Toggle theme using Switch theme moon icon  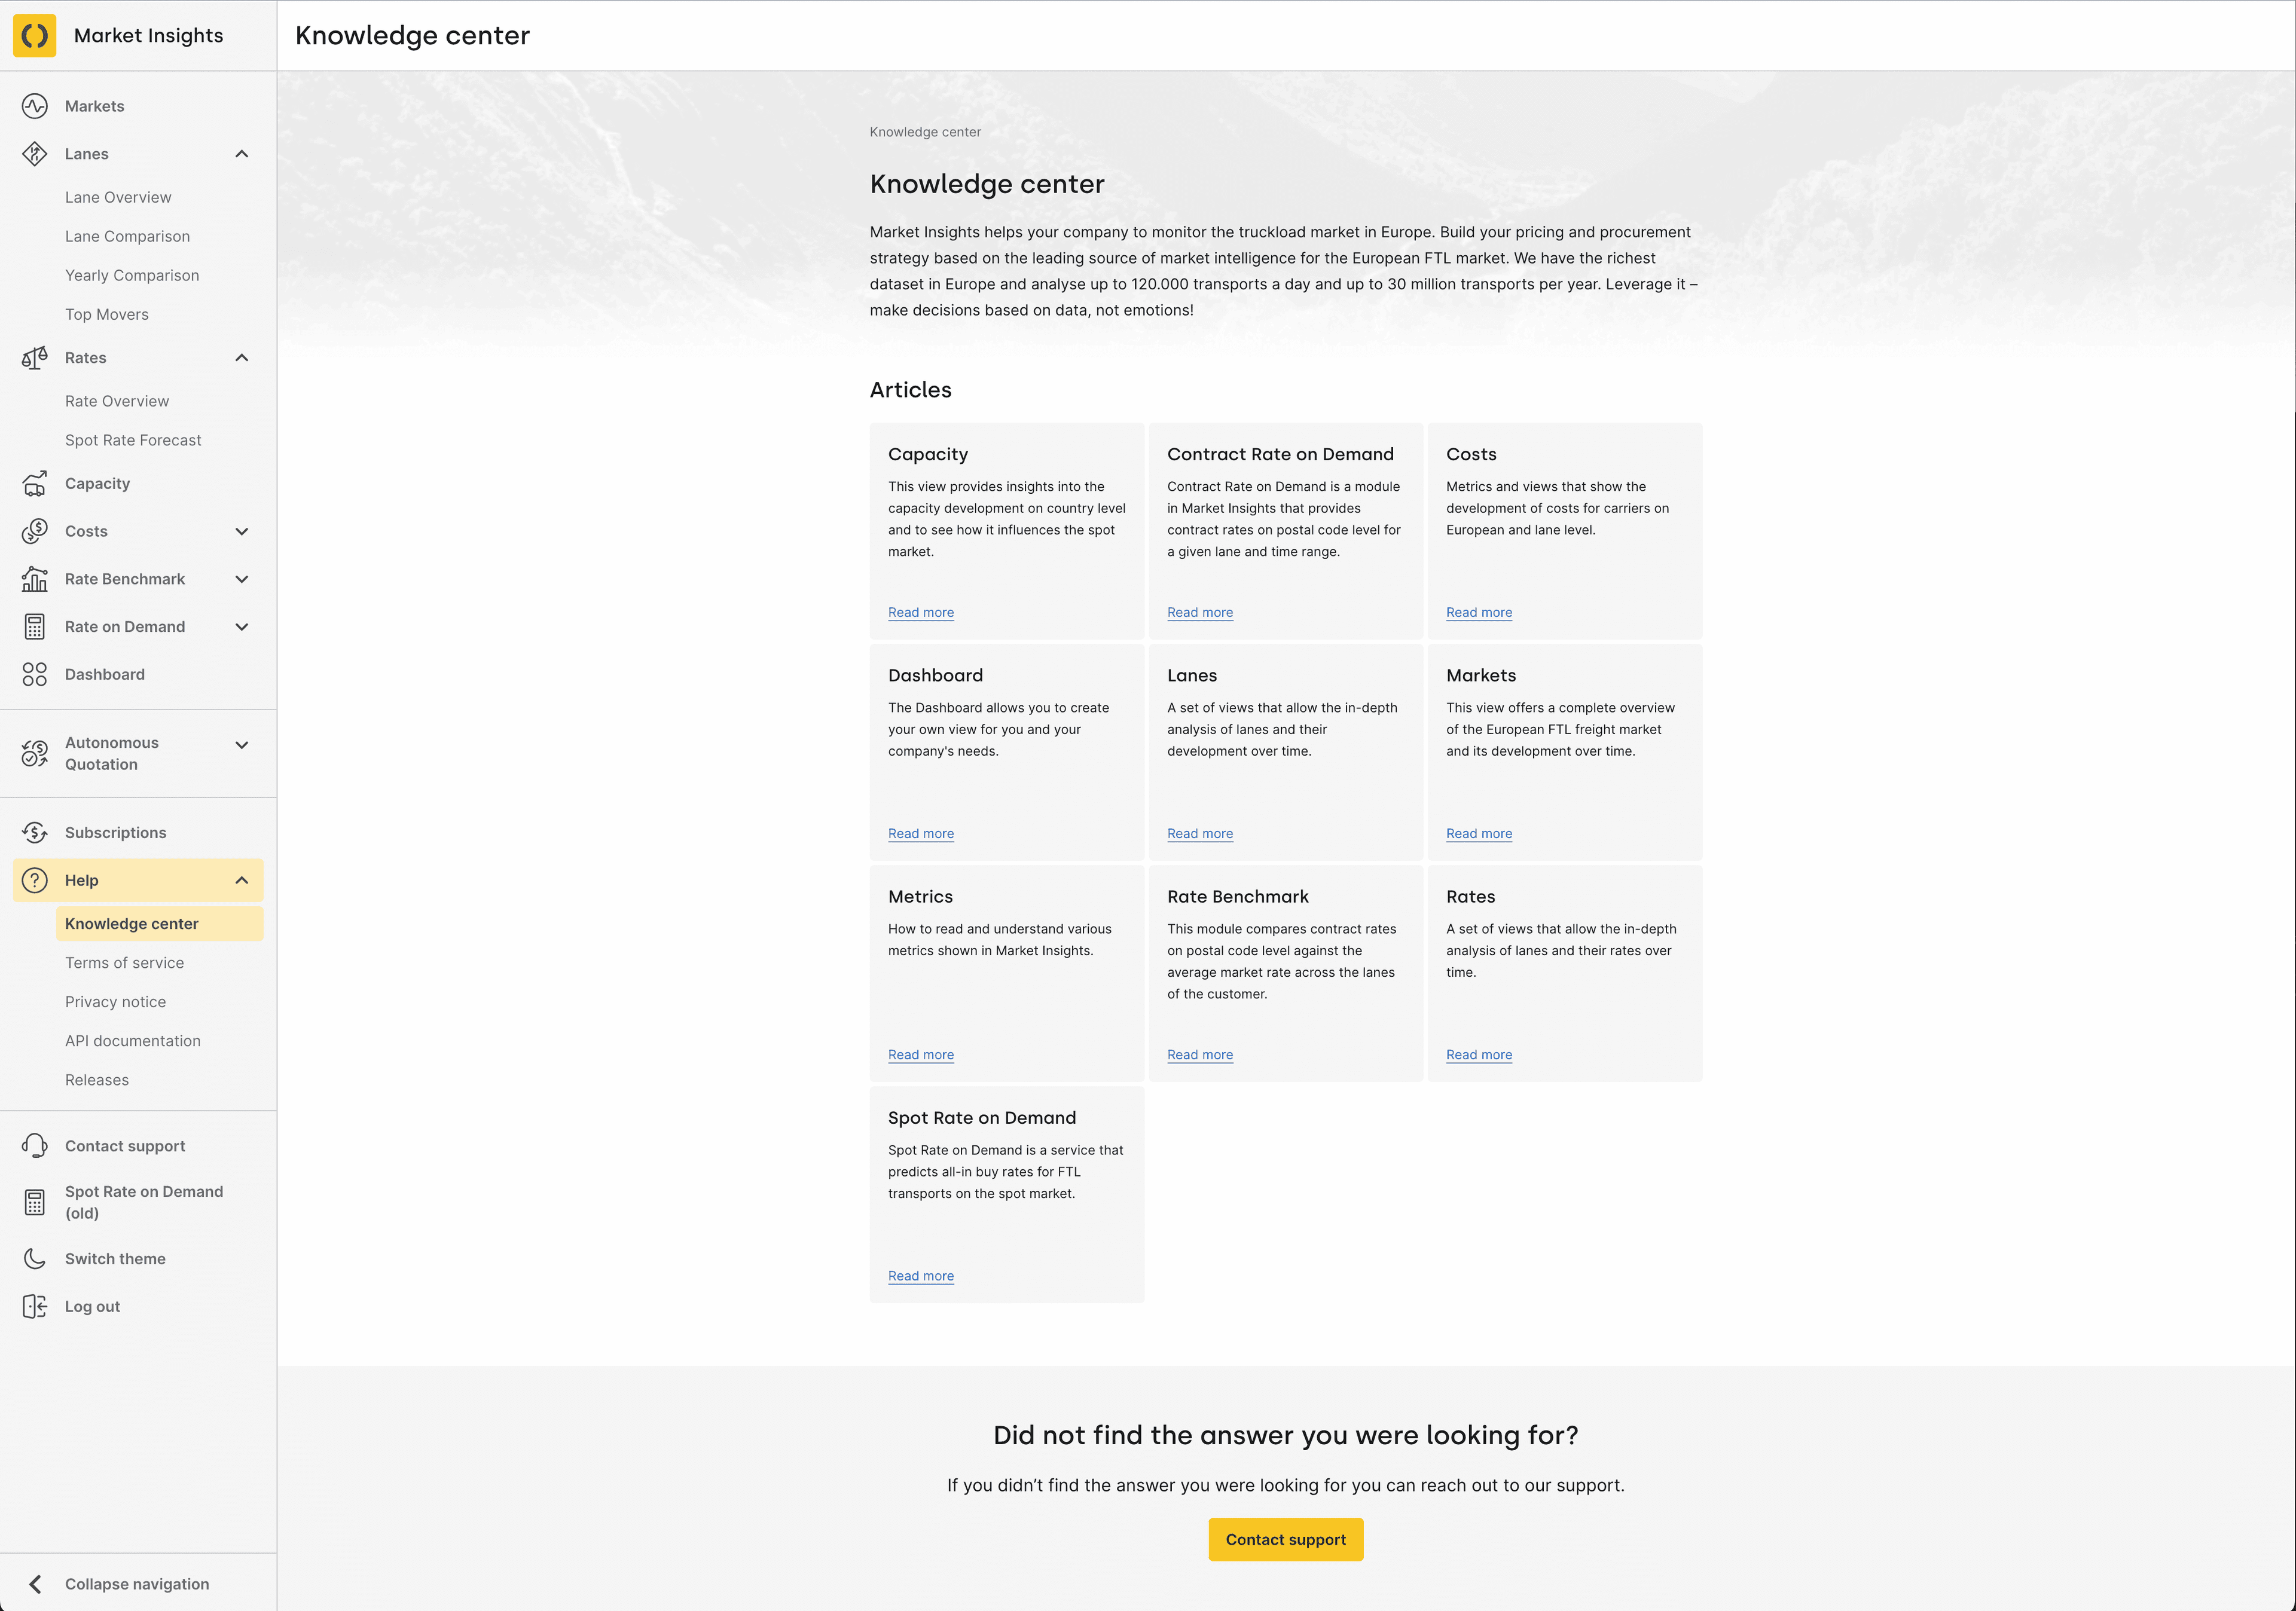pyautogui.click(x=35, y=1259)
